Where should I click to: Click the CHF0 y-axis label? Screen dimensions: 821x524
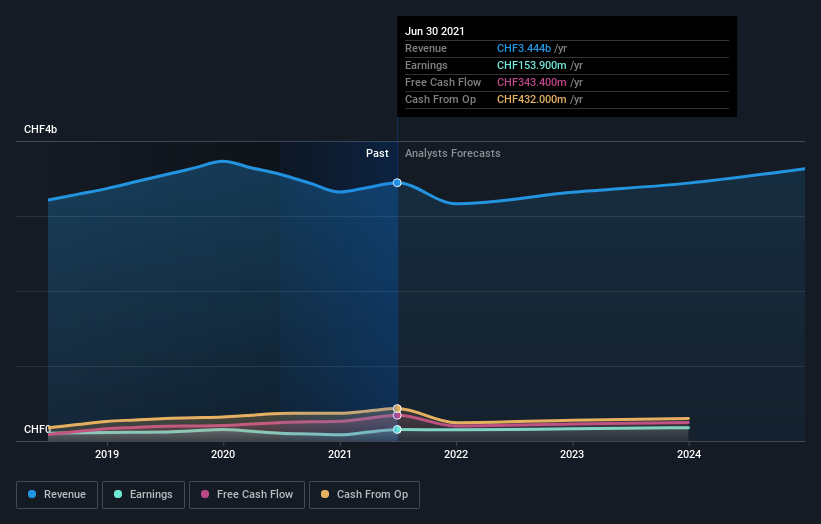click(37, 429)
